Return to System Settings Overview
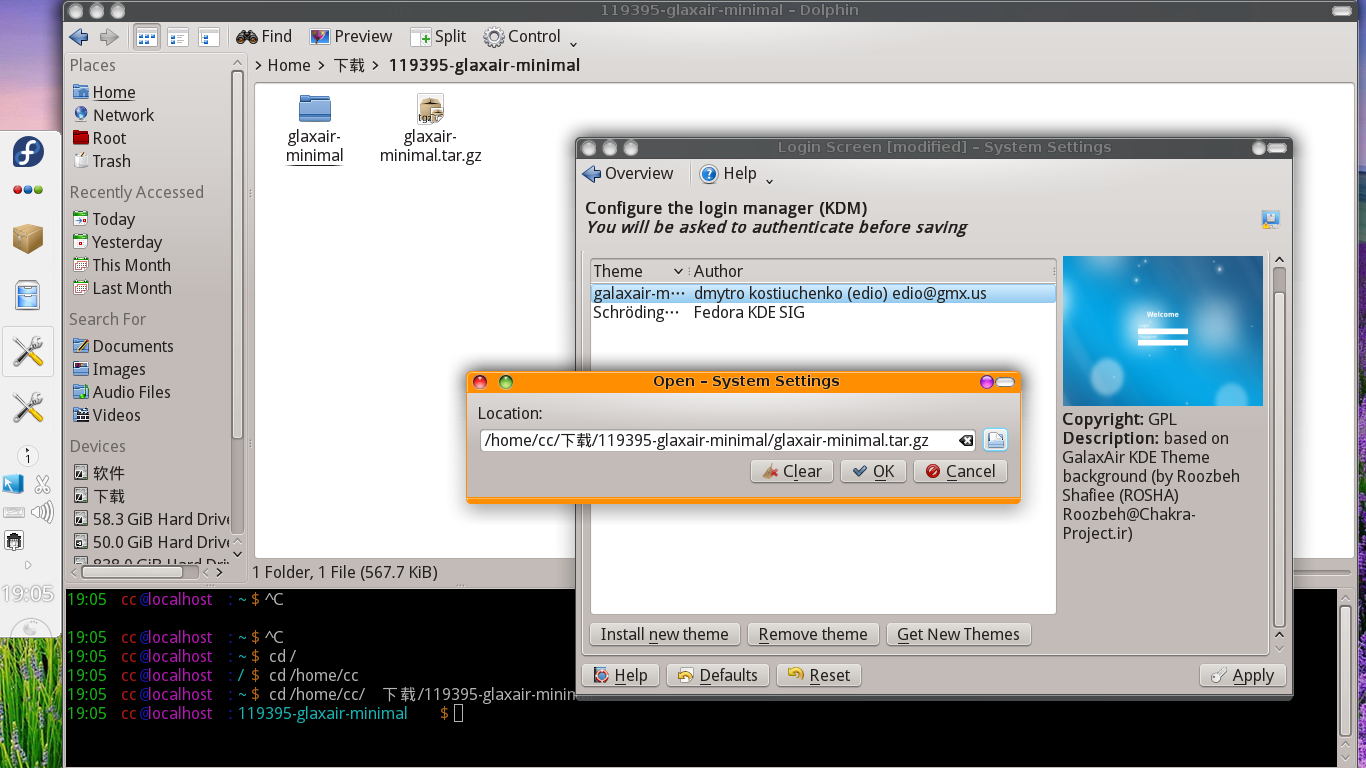1366x768 pixels. pyautogui.click(x=628, y=174)
